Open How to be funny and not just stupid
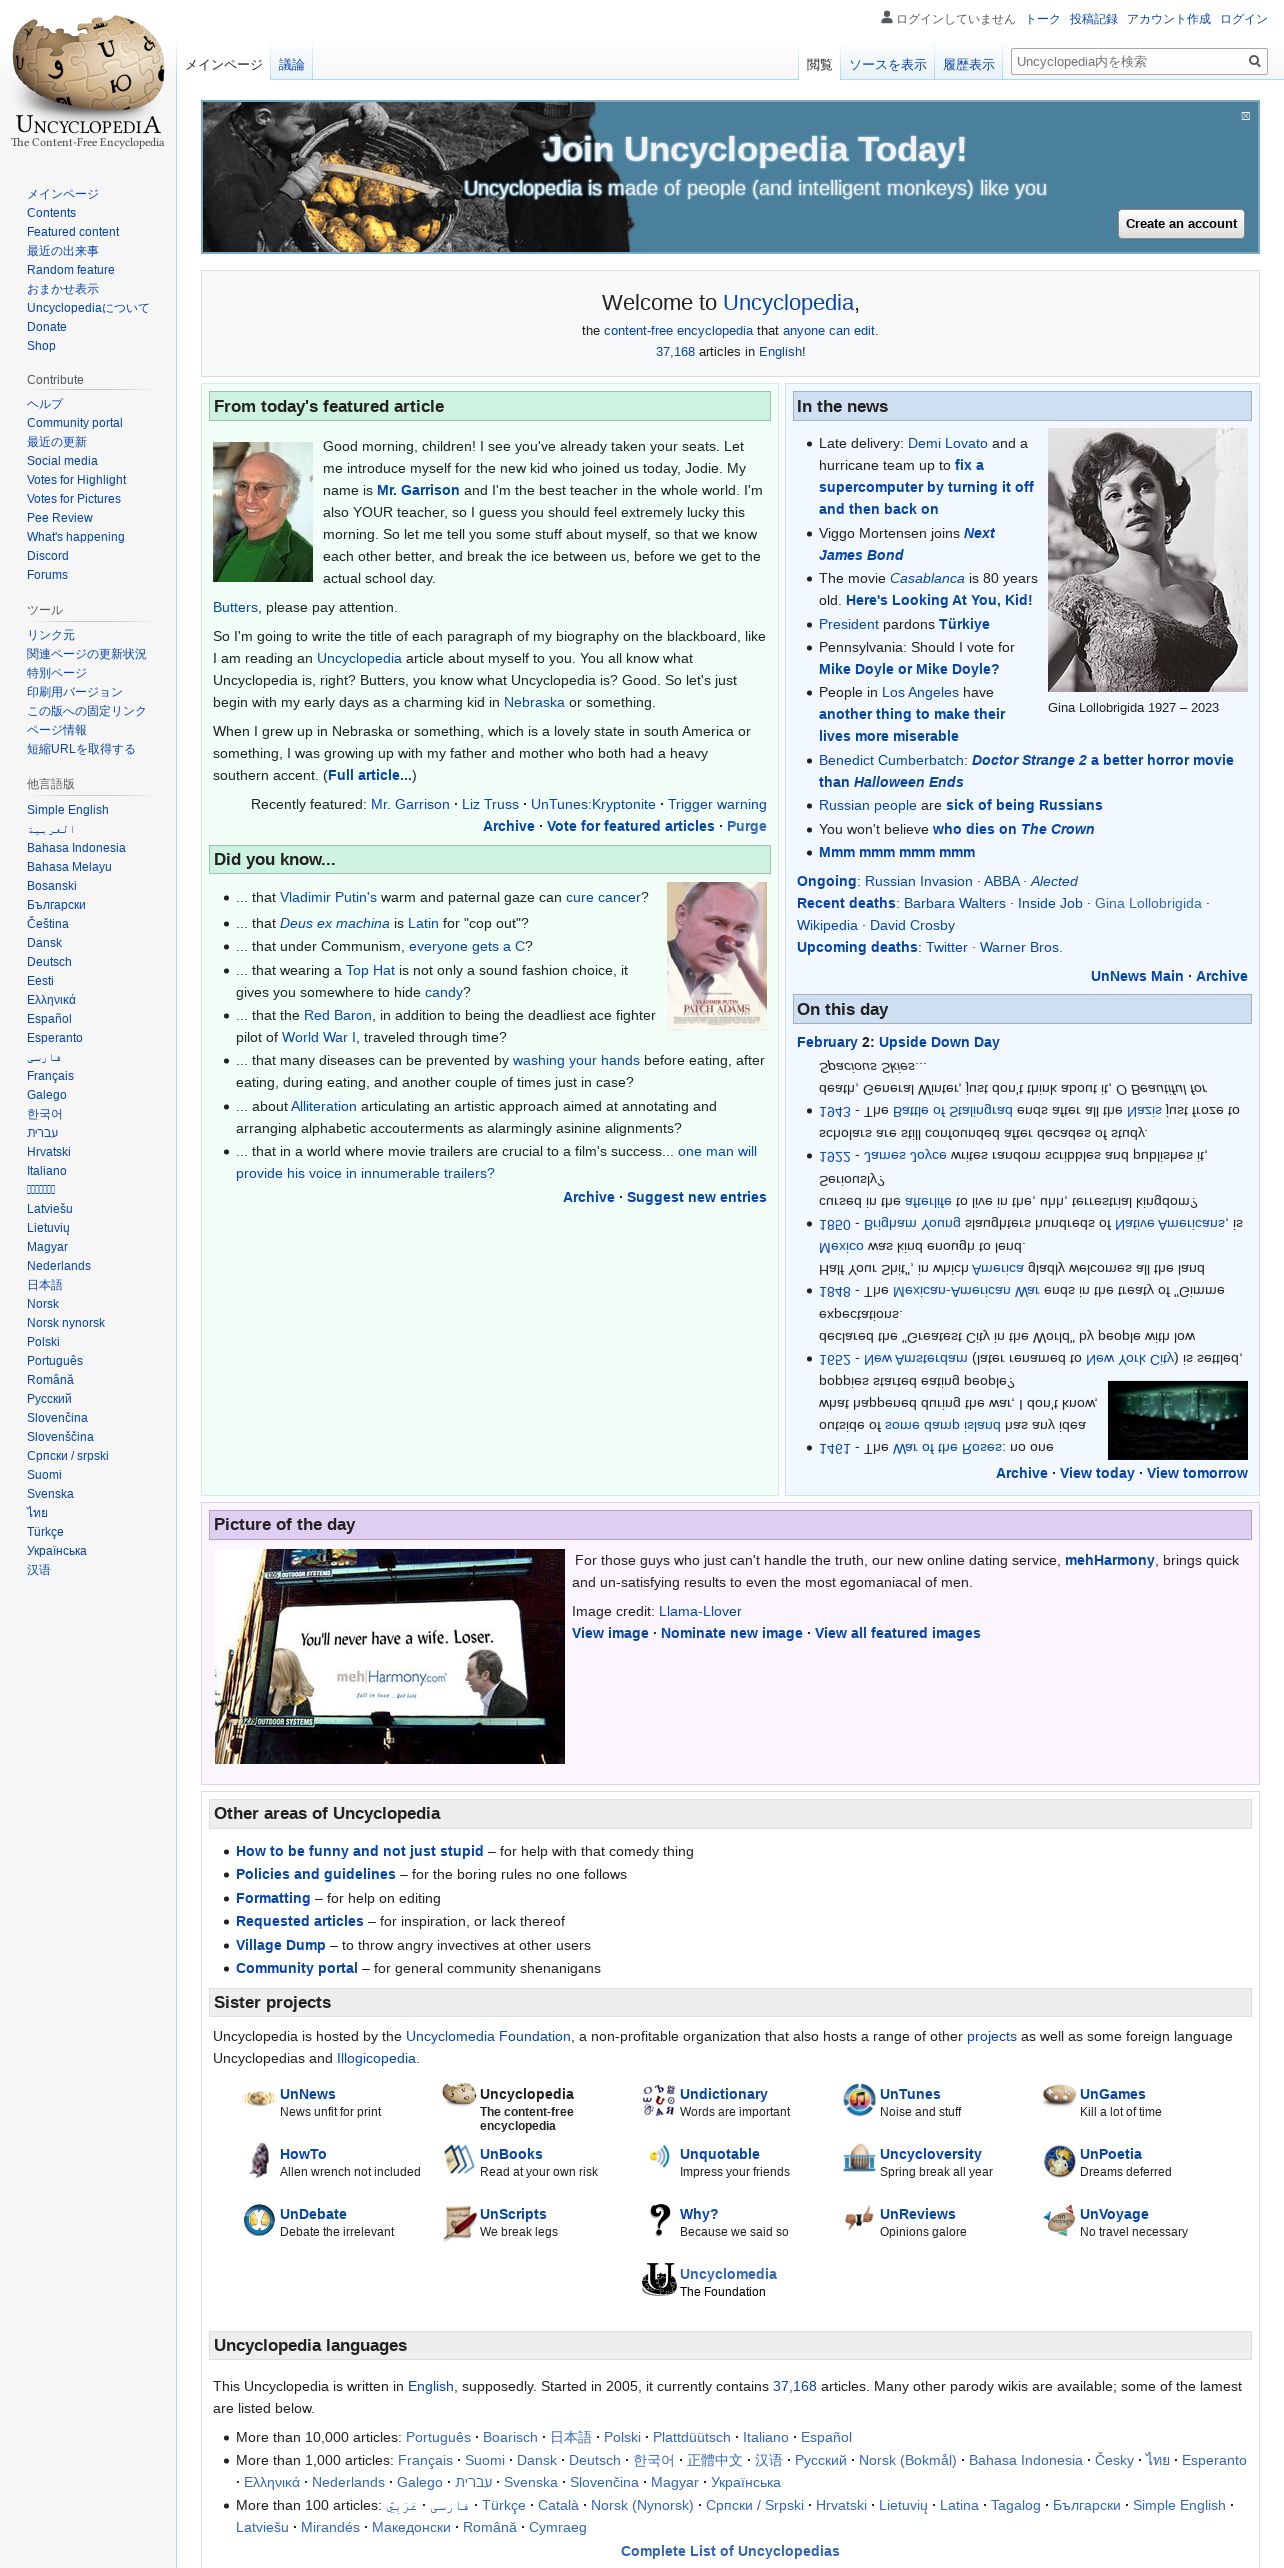 point(360,1851)
